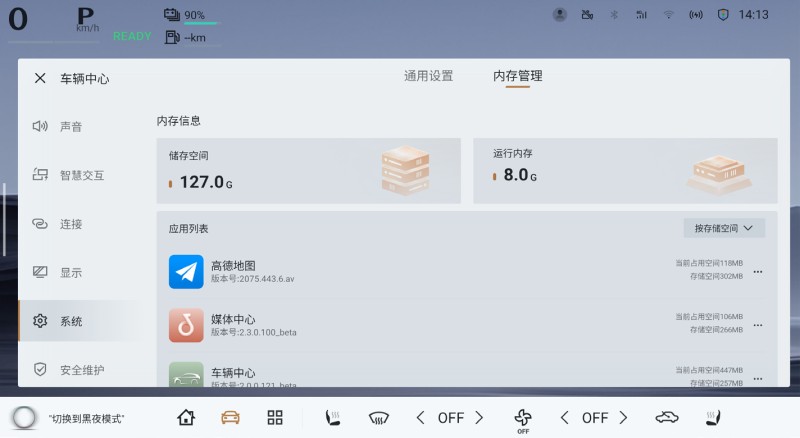Increase left temperature with right arrow
This screenshot has height=438, width=800.
point(479,418)
